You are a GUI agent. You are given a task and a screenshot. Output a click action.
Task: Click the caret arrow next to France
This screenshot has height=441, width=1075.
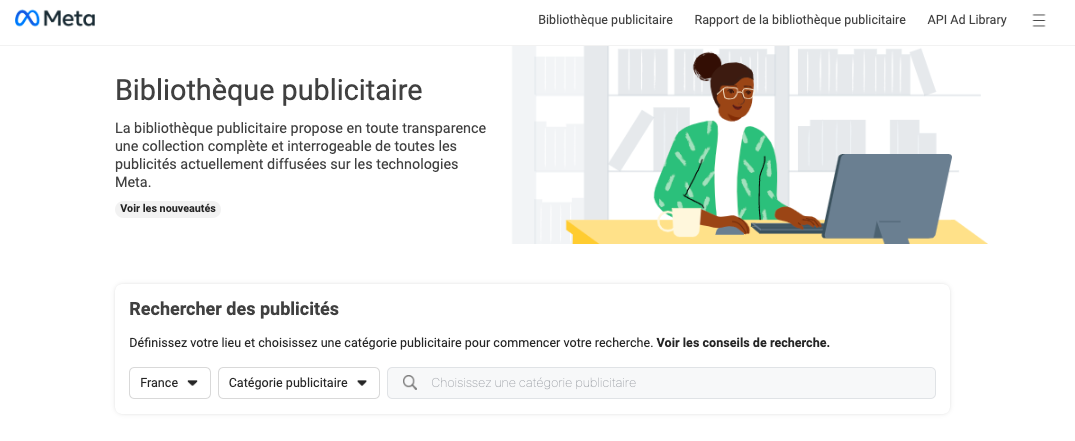tap(193, 383)
